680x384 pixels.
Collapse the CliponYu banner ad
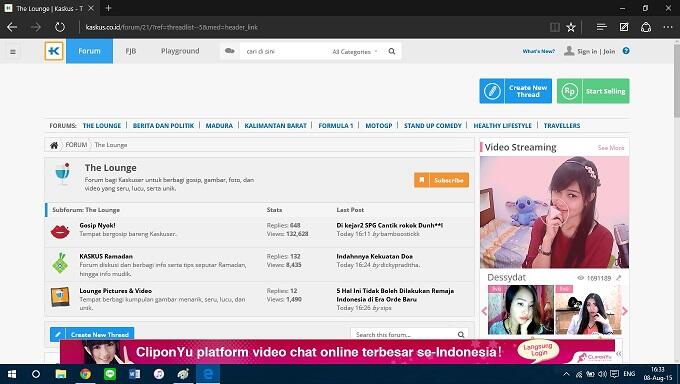[619, 354]
